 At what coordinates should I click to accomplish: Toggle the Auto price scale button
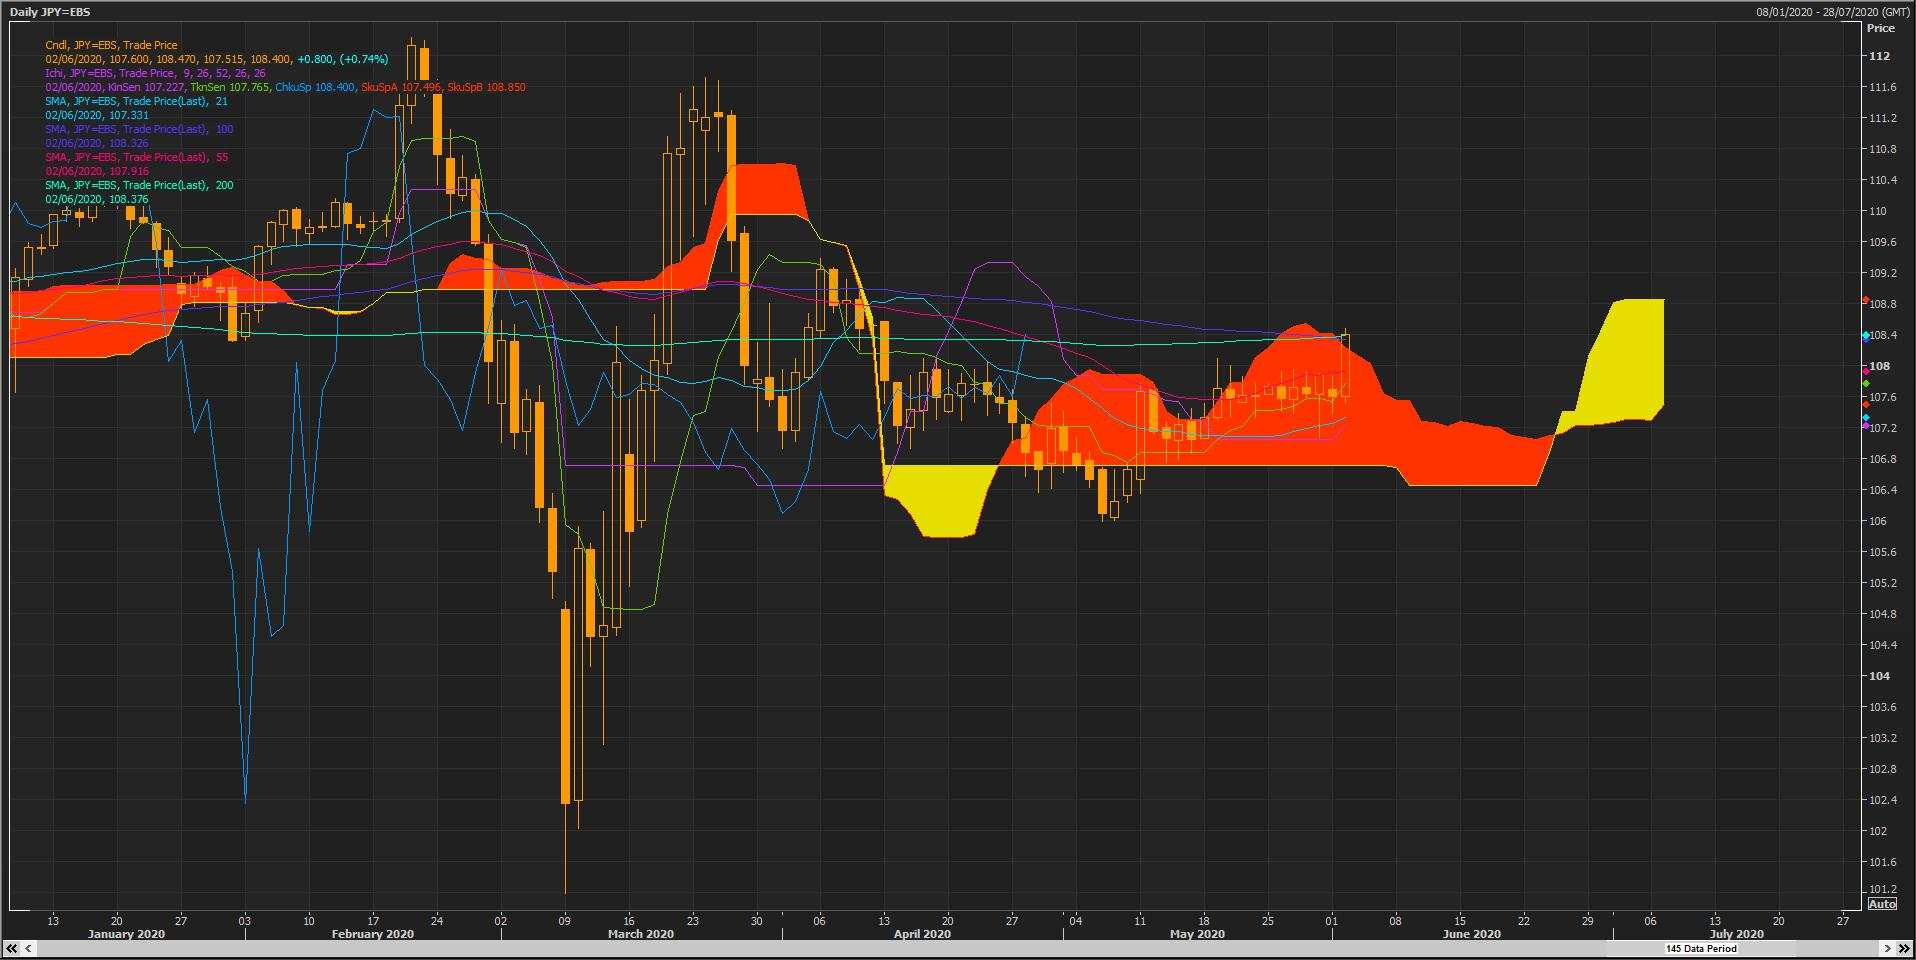1881,904
